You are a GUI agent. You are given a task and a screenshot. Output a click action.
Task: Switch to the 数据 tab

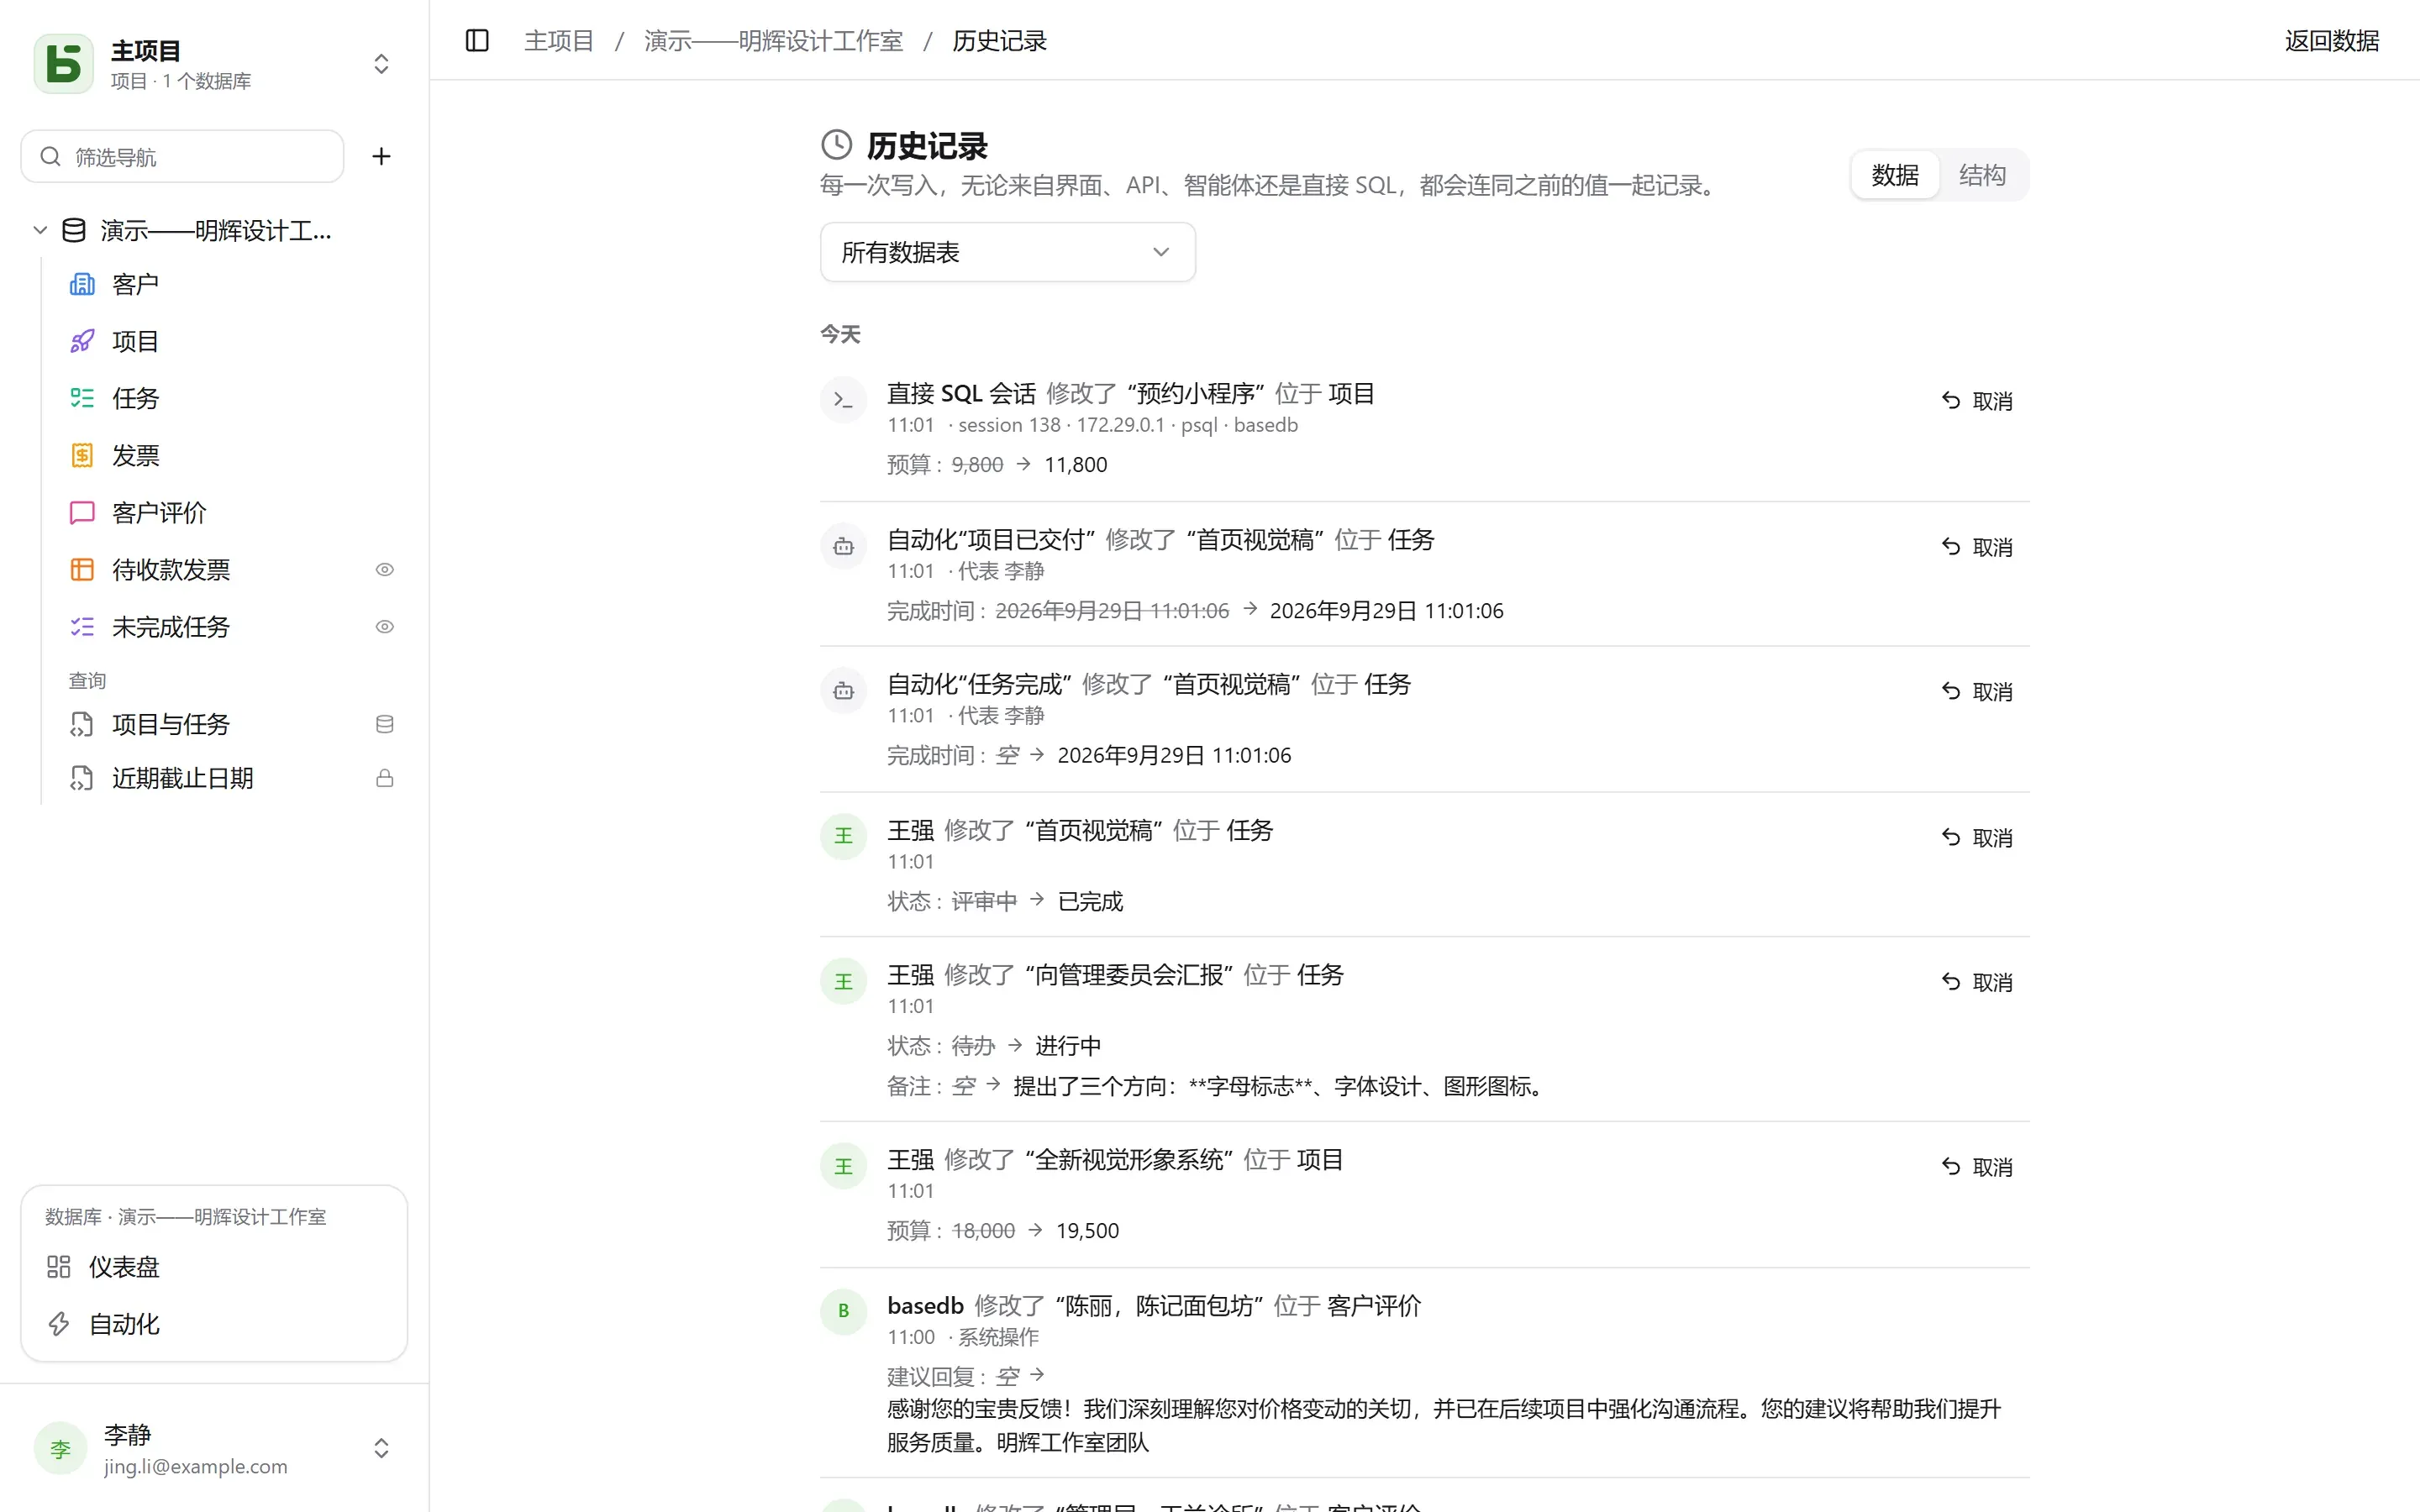point(1894,175)
